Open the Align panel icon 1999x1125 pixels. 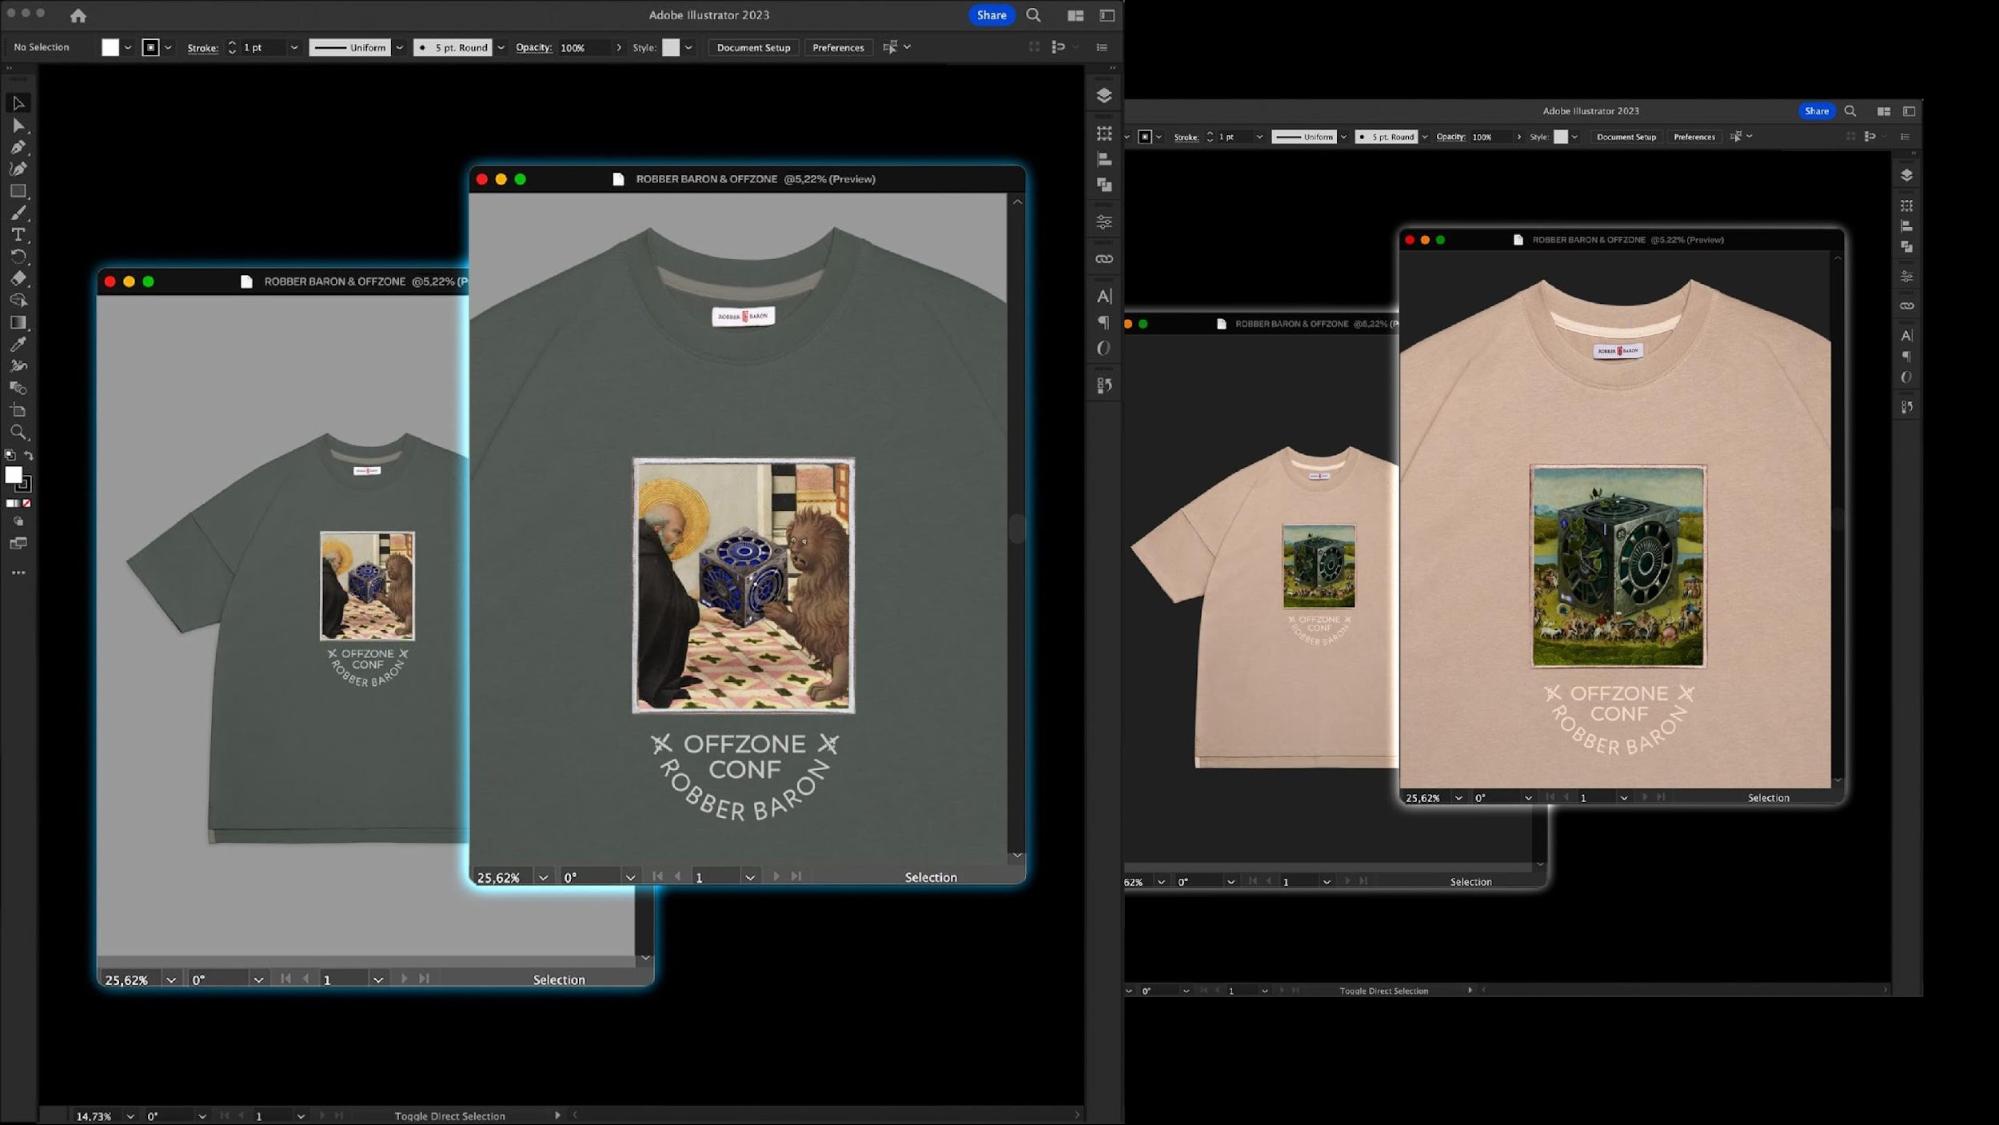click(x=1104, y=159)
